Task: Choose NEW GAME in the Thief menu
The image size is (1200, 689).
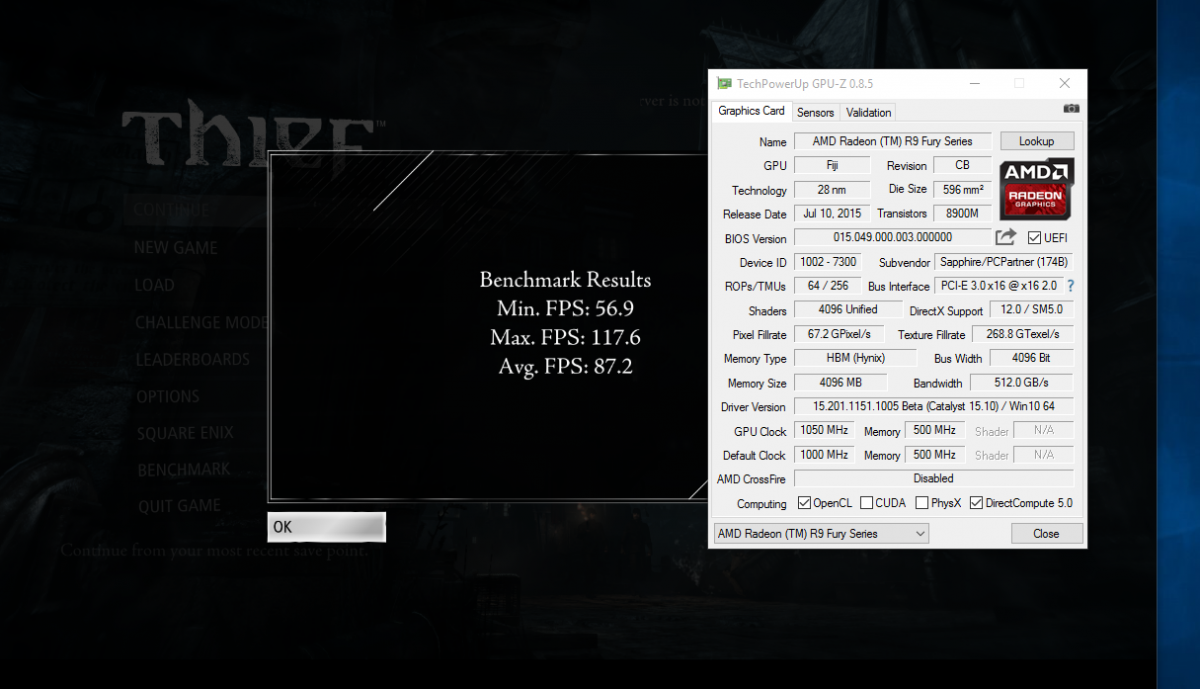Action: click(176, 248)
